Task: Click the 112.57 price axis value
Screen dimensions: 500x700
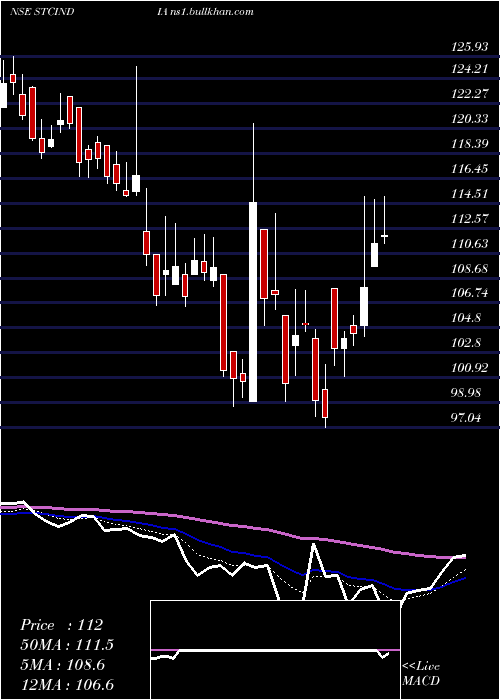Action: [469, 219]
